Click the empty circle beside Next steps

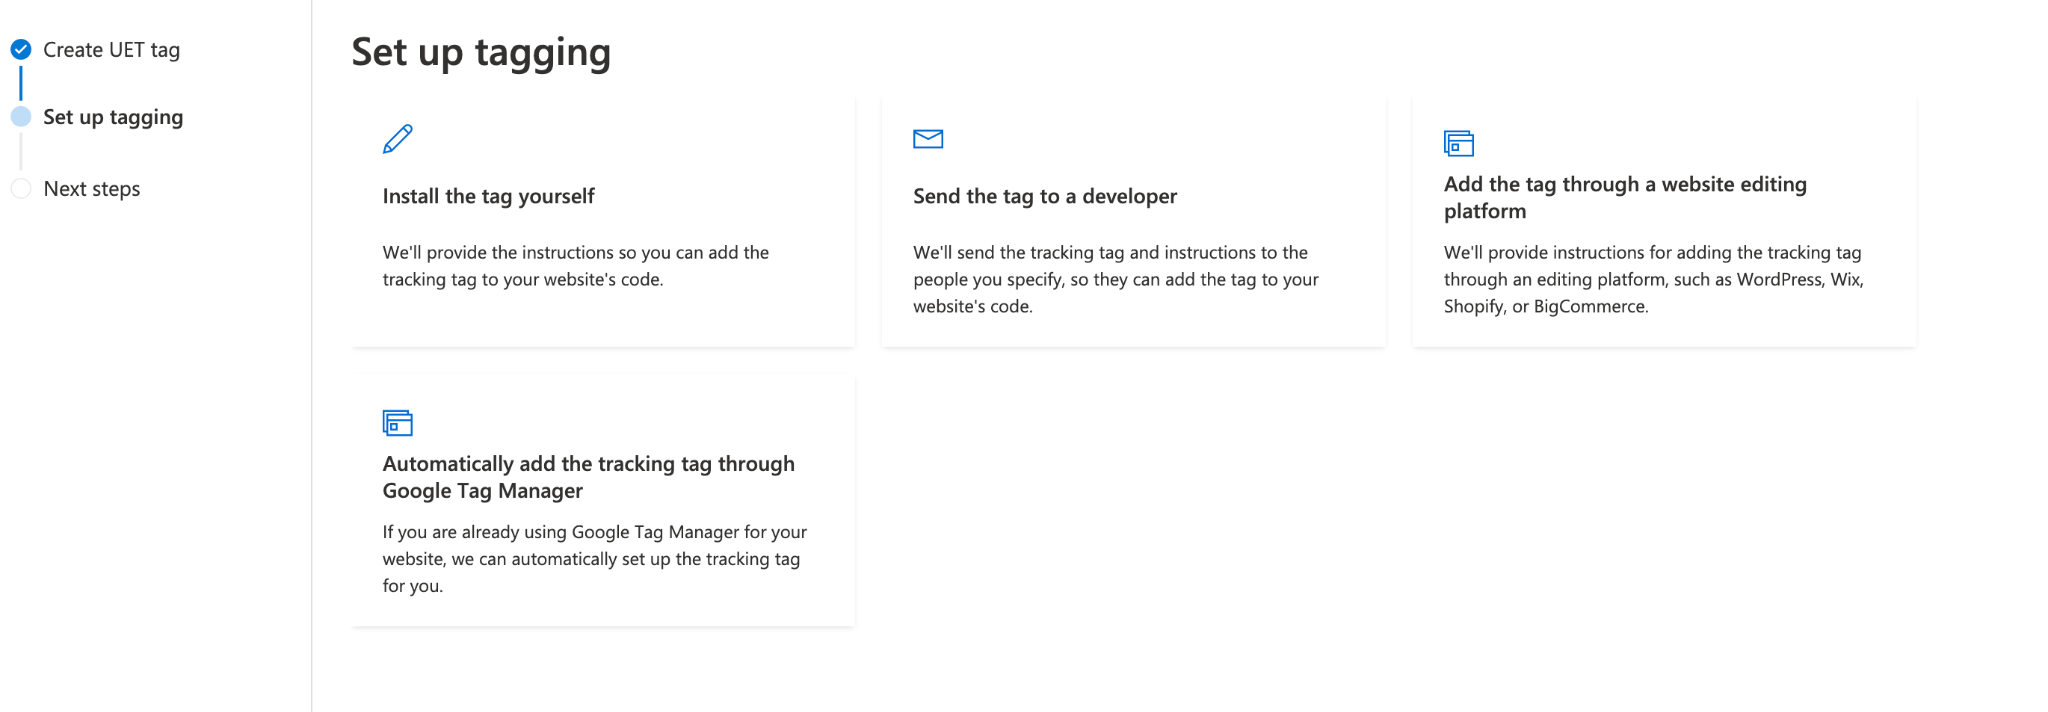coord(21,189)
